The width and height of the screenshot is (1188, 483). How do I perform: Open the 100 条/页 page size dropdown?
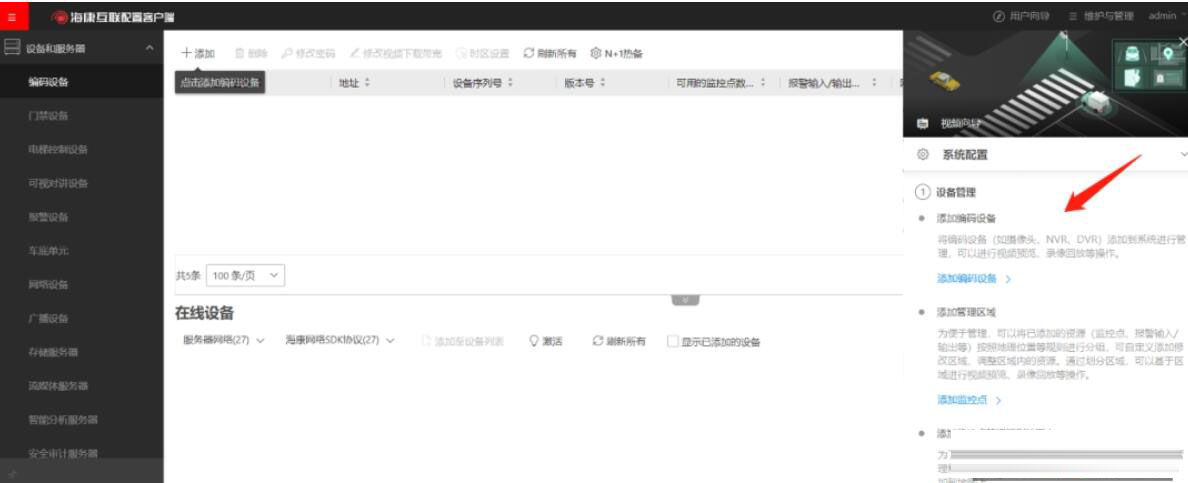tap(245, 276)
